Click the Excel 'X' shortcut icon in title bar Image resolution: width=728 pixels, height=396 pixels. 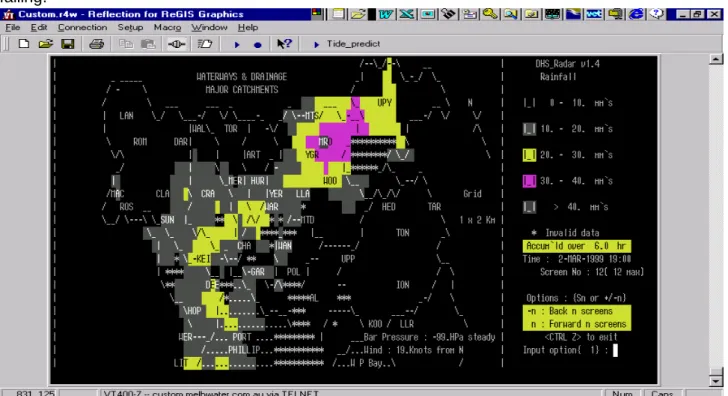click(x=407, y=14)
